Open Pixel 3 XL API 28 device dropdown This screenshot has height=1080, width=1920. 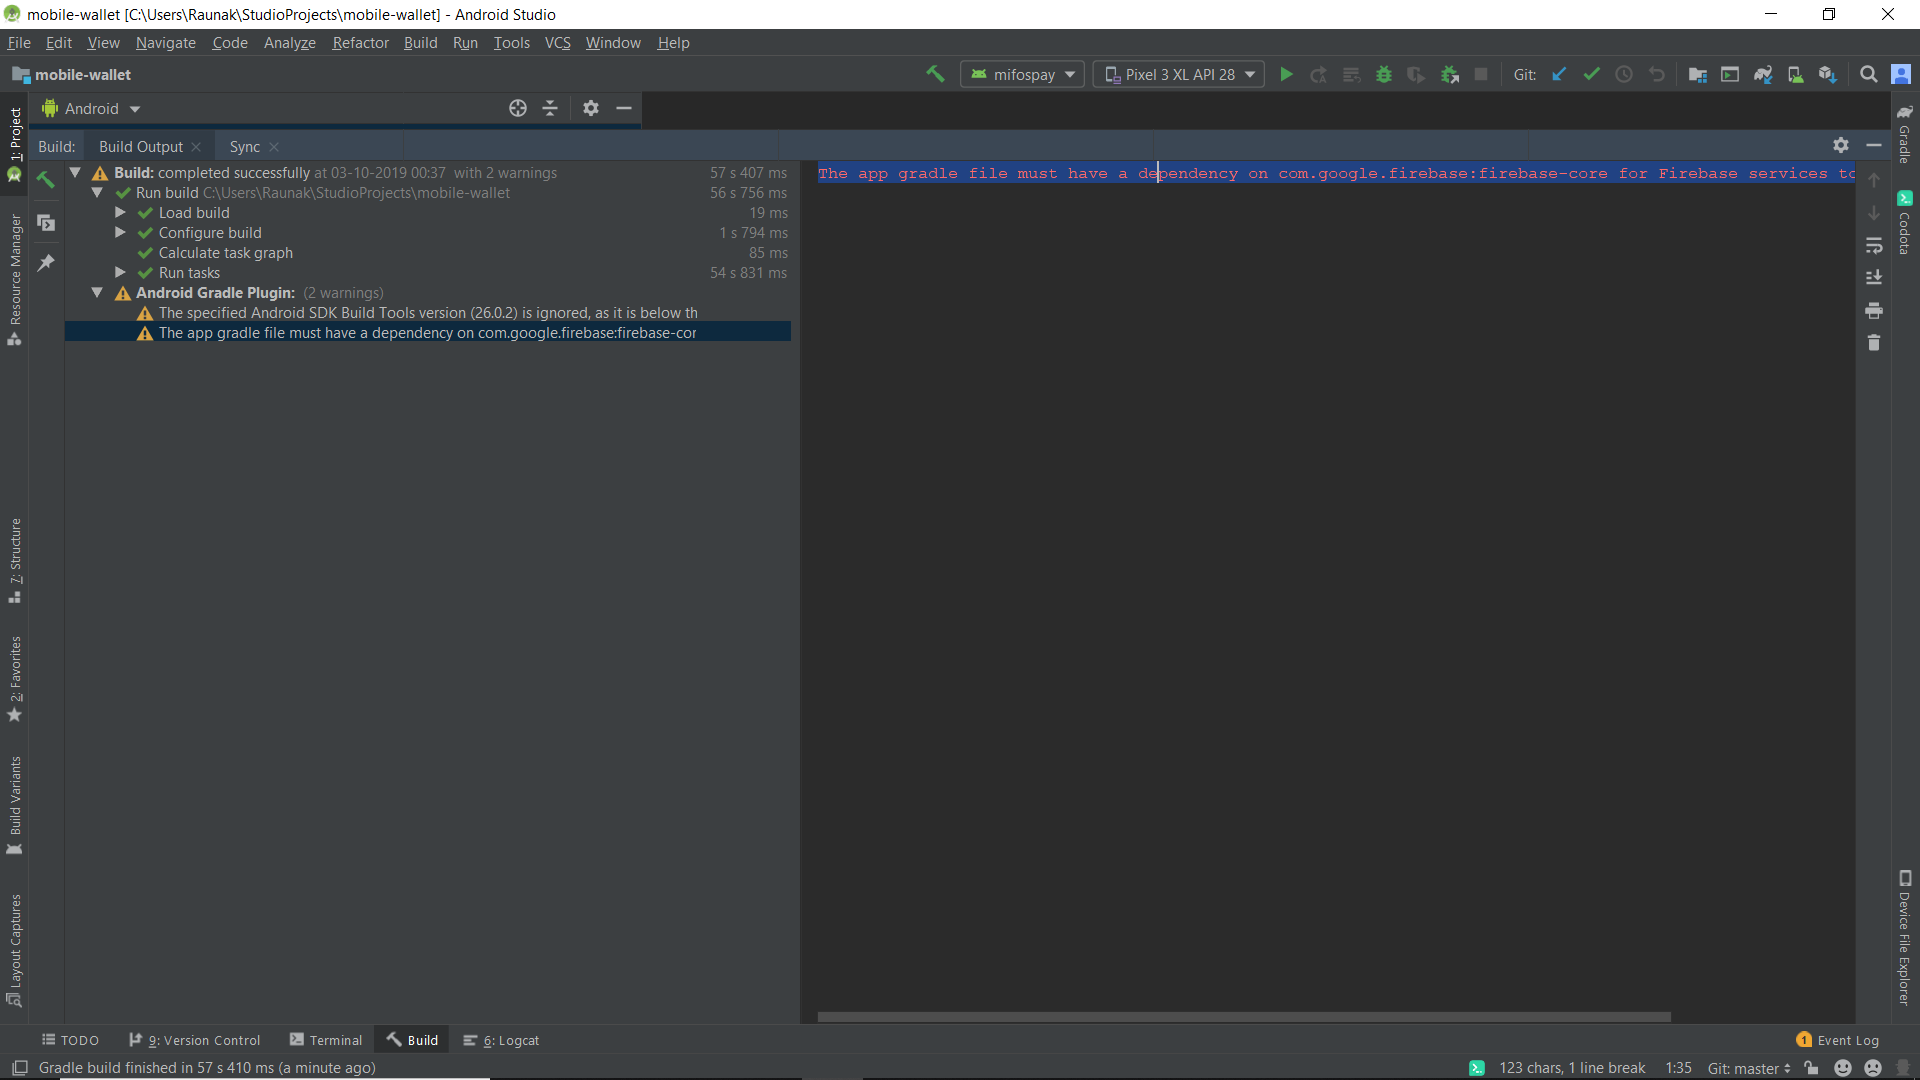[x=1179, y=74]
